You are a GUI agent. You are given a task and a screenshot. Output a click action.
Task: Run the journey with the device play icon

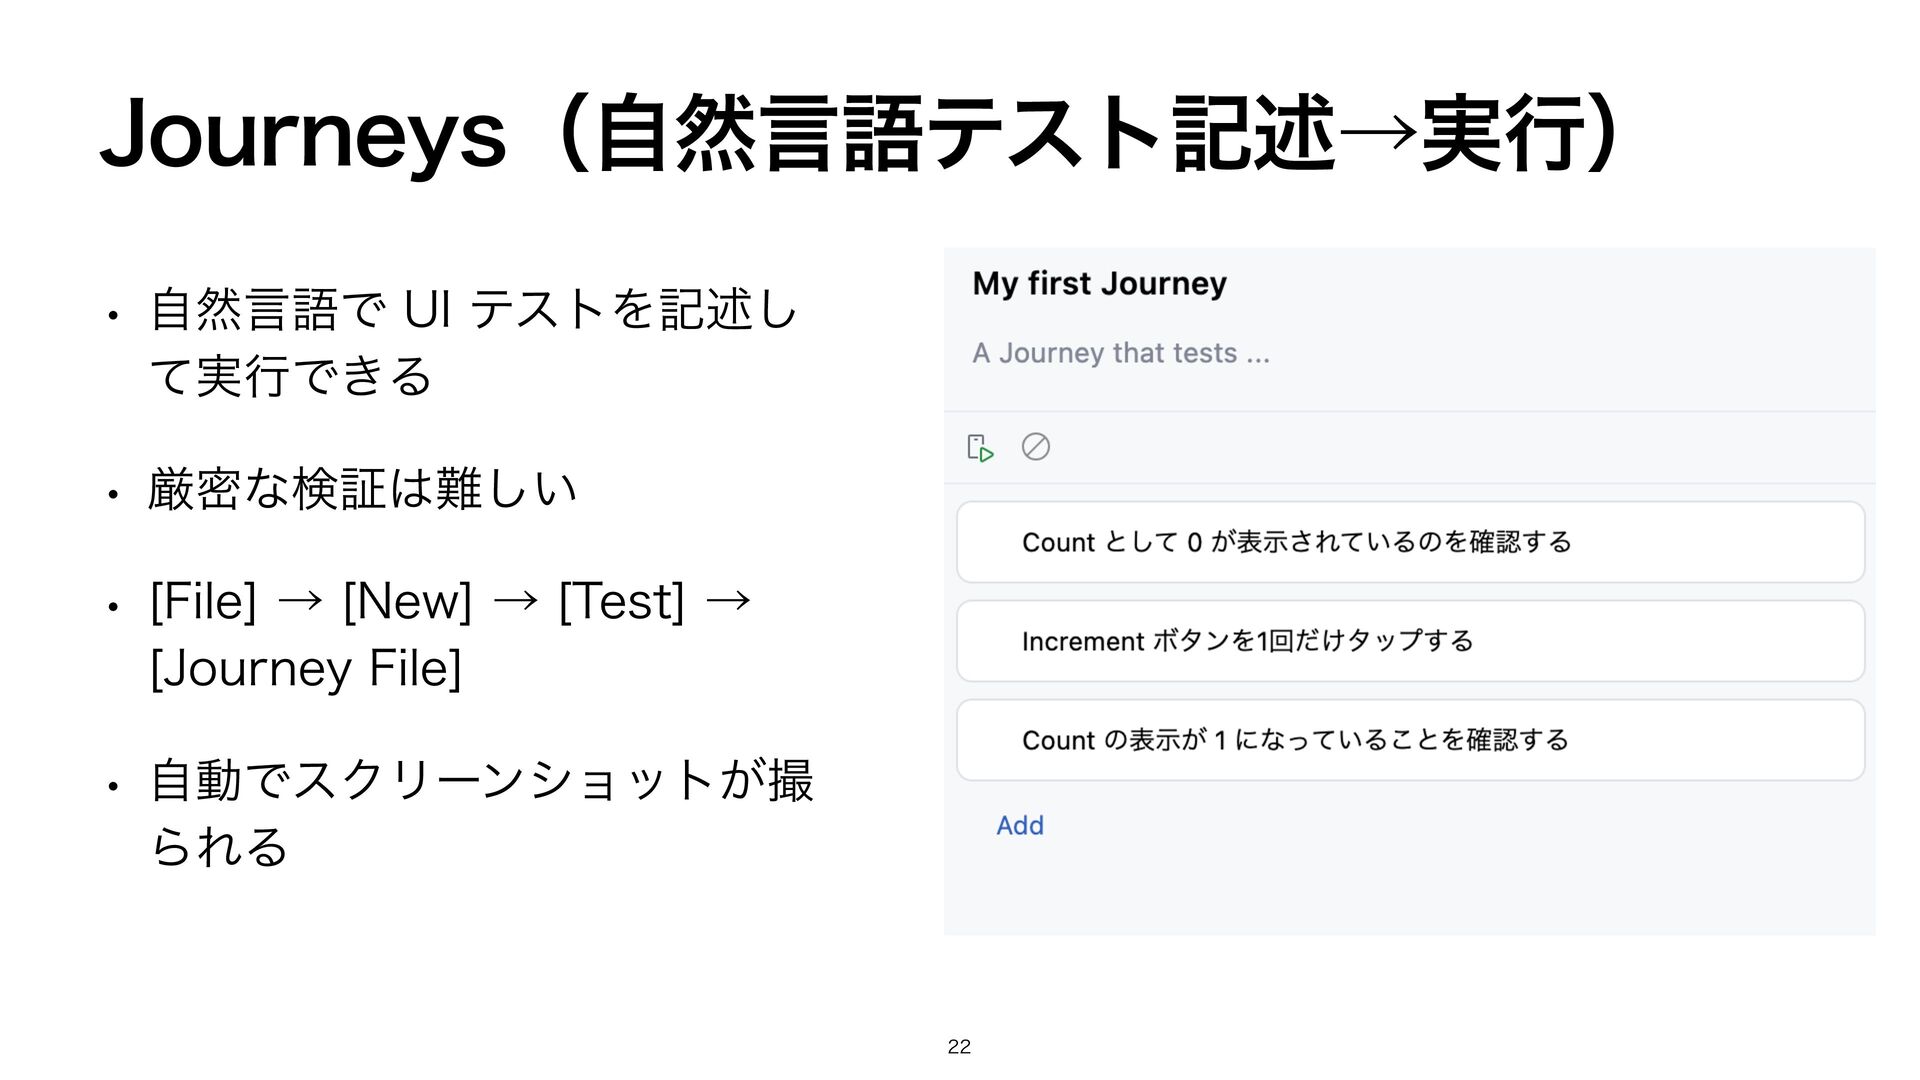click(x=980, y=448)
